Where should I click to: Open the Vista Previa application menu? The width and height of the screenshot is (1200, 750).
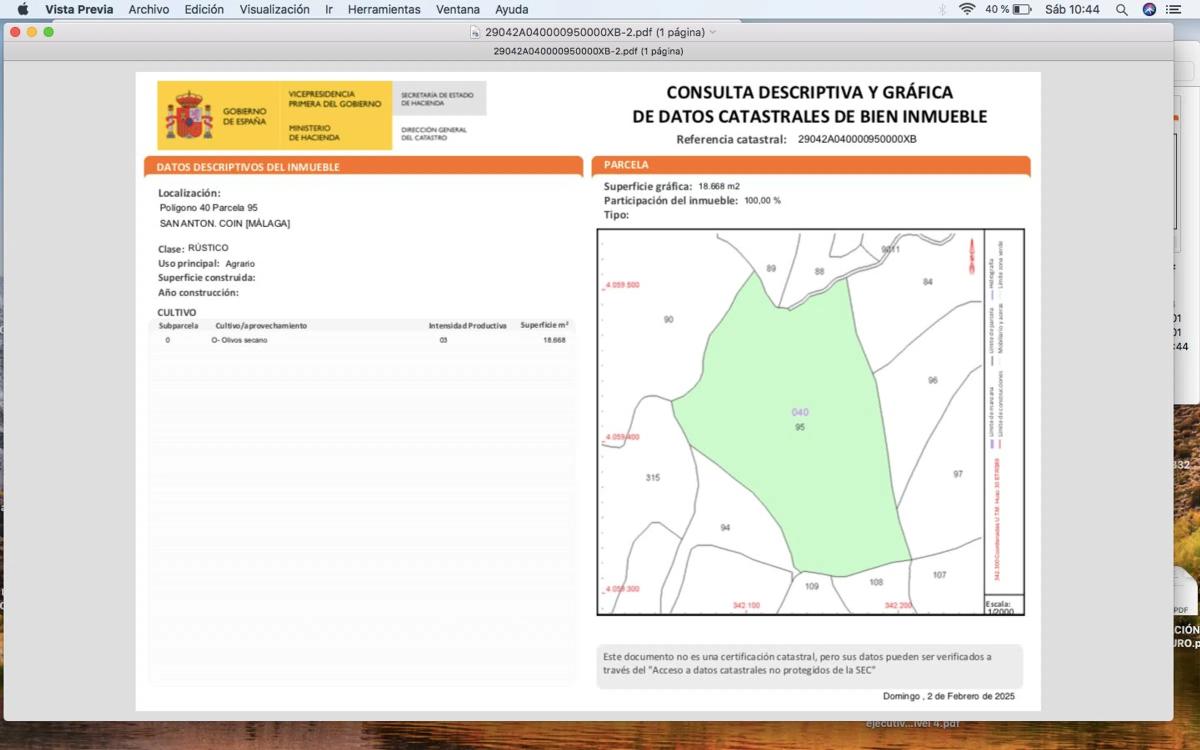point(79,9)
